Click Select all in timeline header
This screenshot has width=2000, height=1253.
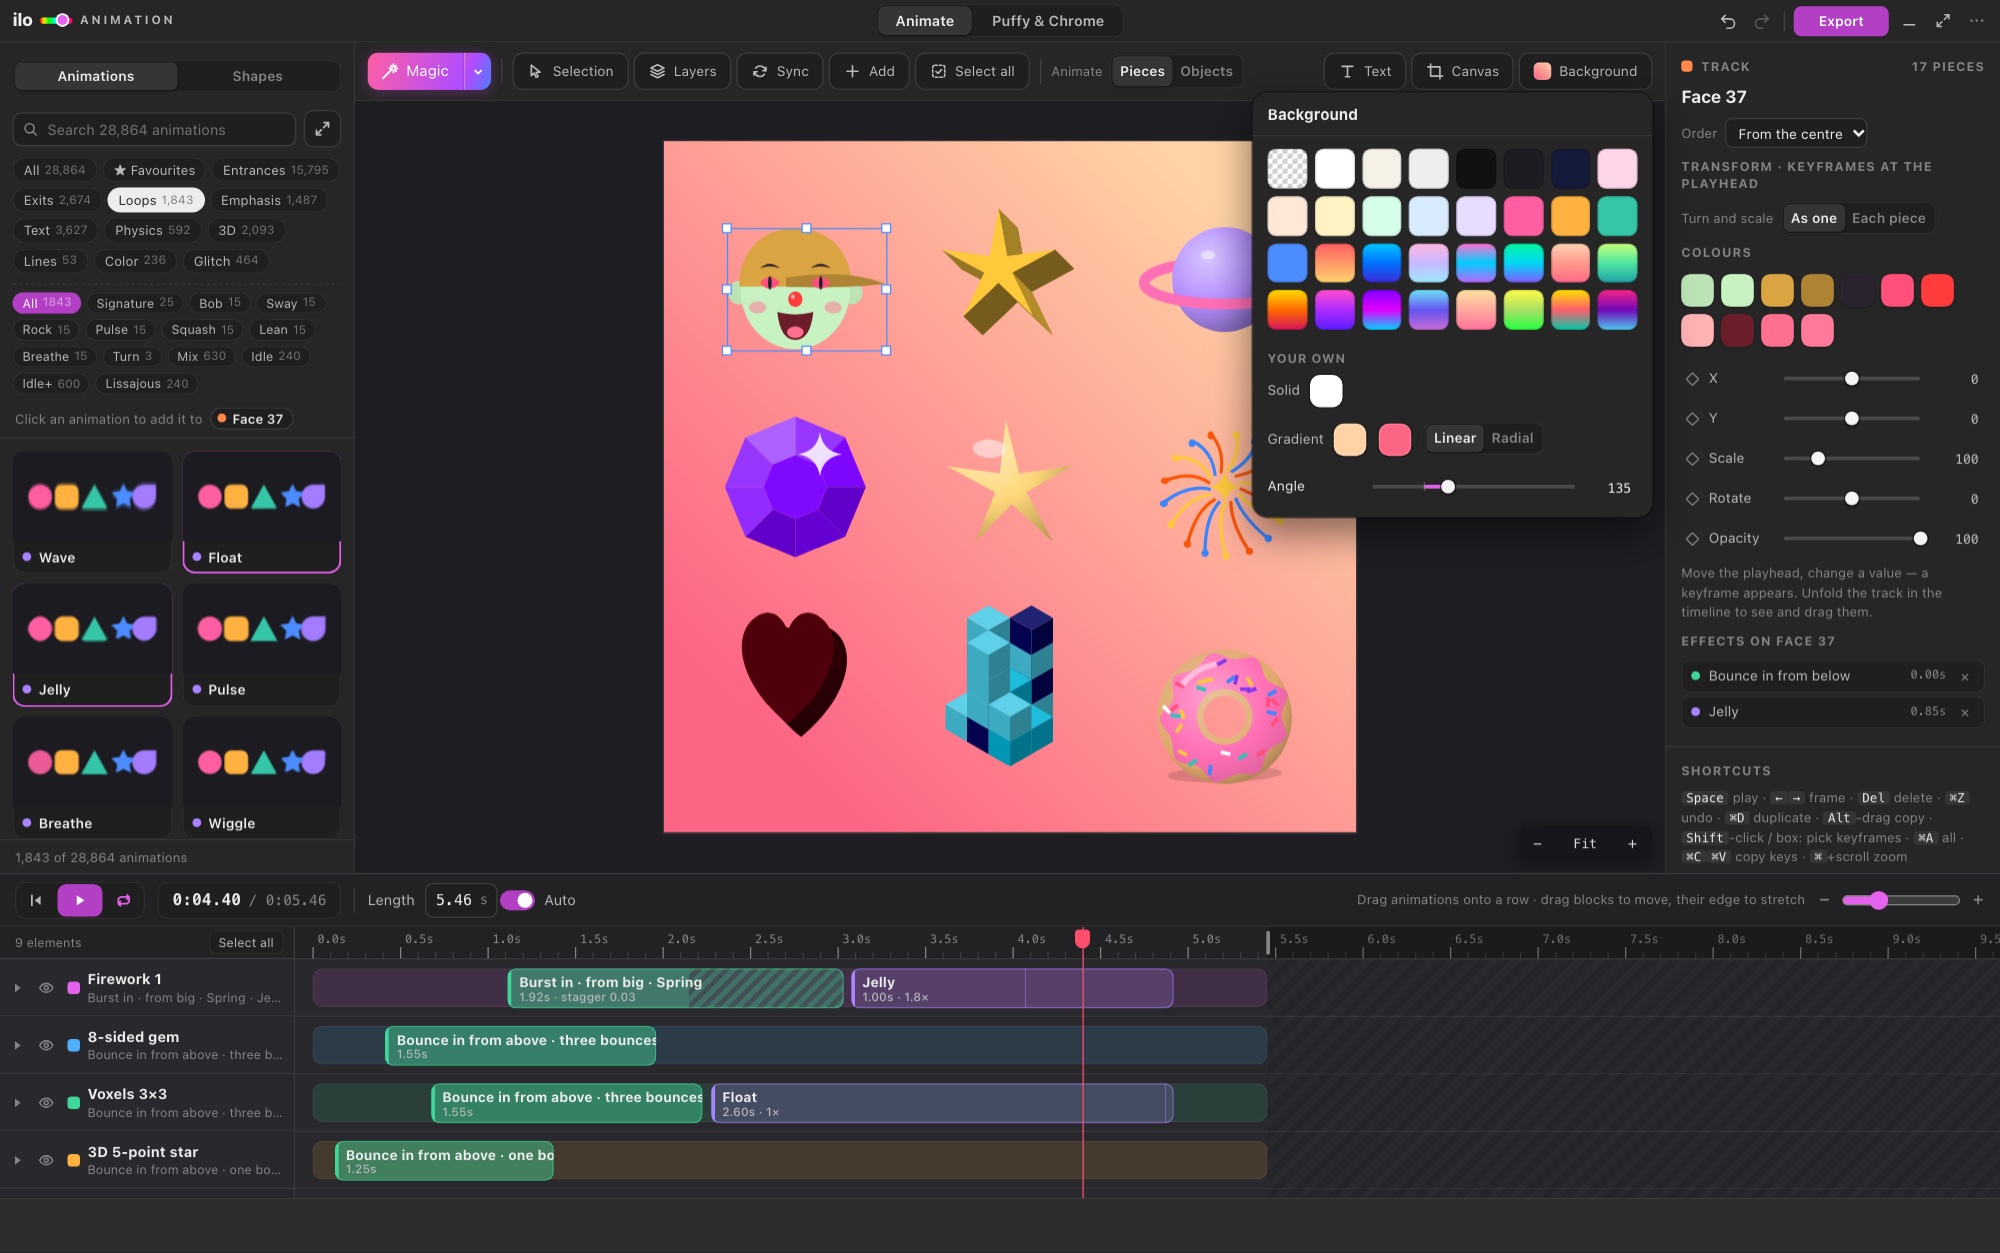pos(246,943)
